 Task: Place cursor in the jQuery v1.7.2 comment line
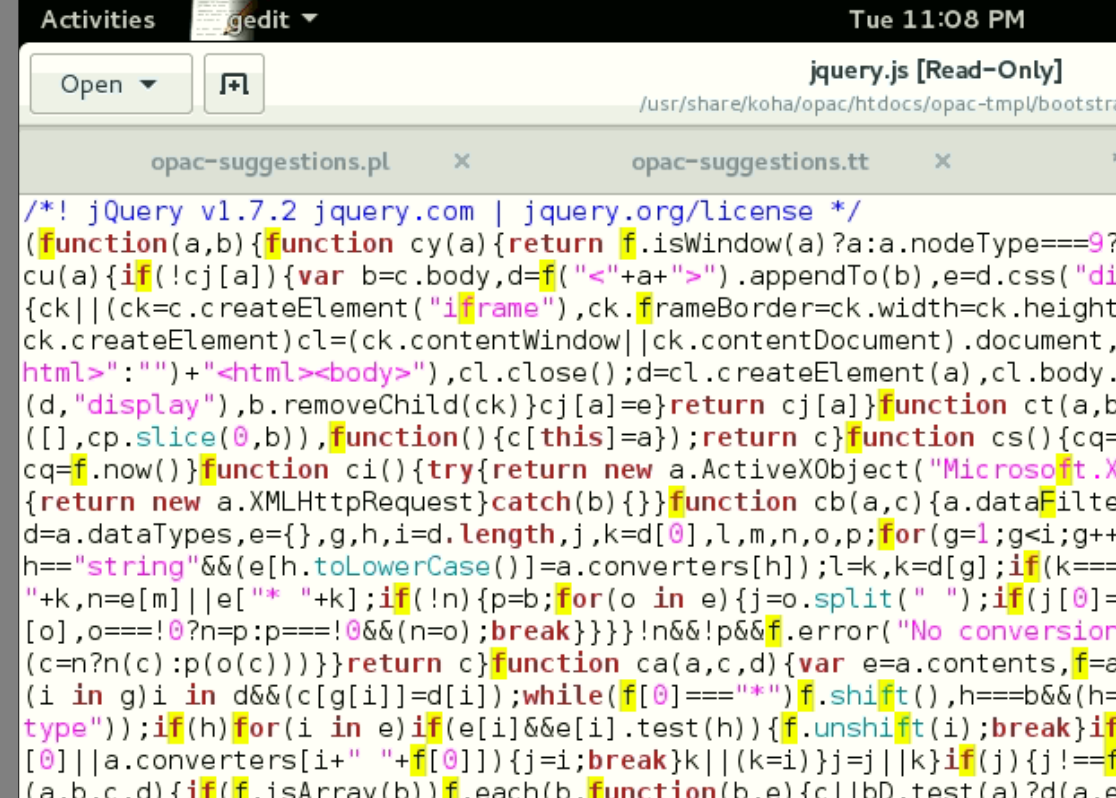tap(440, 212)
